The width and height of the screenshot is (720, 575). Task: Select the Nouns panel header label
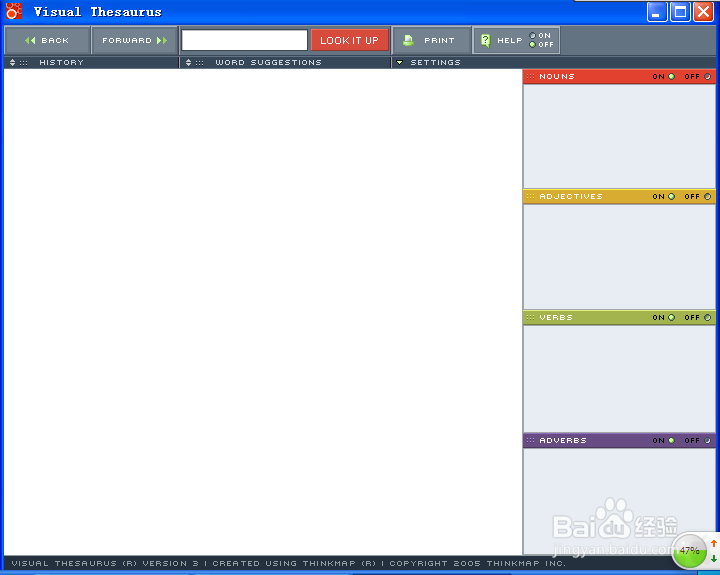click(557, 76)
